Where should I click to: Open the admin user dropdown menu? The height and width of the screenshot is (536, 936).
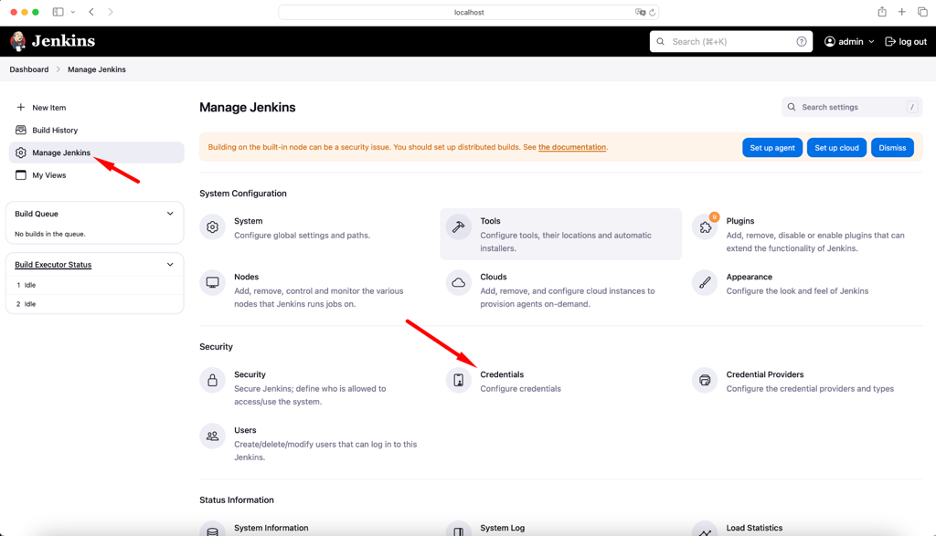point(849,42)
